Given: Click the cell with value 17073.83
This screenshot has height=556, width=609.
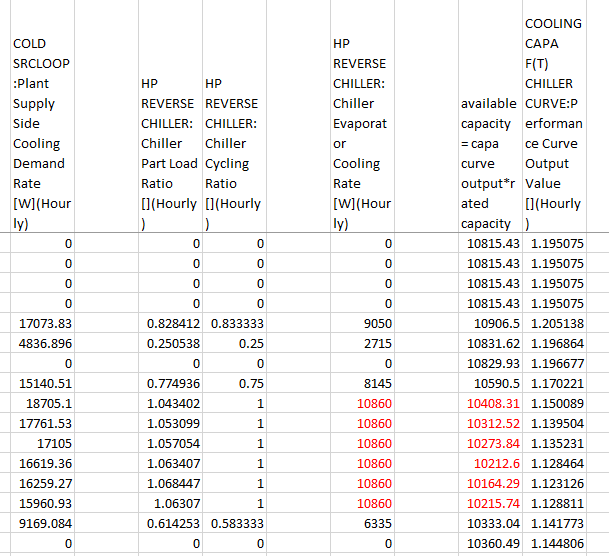Looking at the screenshot, I should pos(42,323).
